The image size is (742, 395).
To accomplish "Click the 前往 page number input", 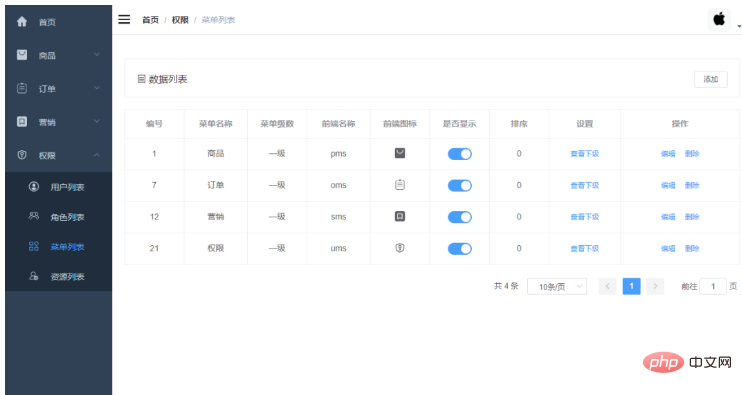I will (x=713, y=286).
